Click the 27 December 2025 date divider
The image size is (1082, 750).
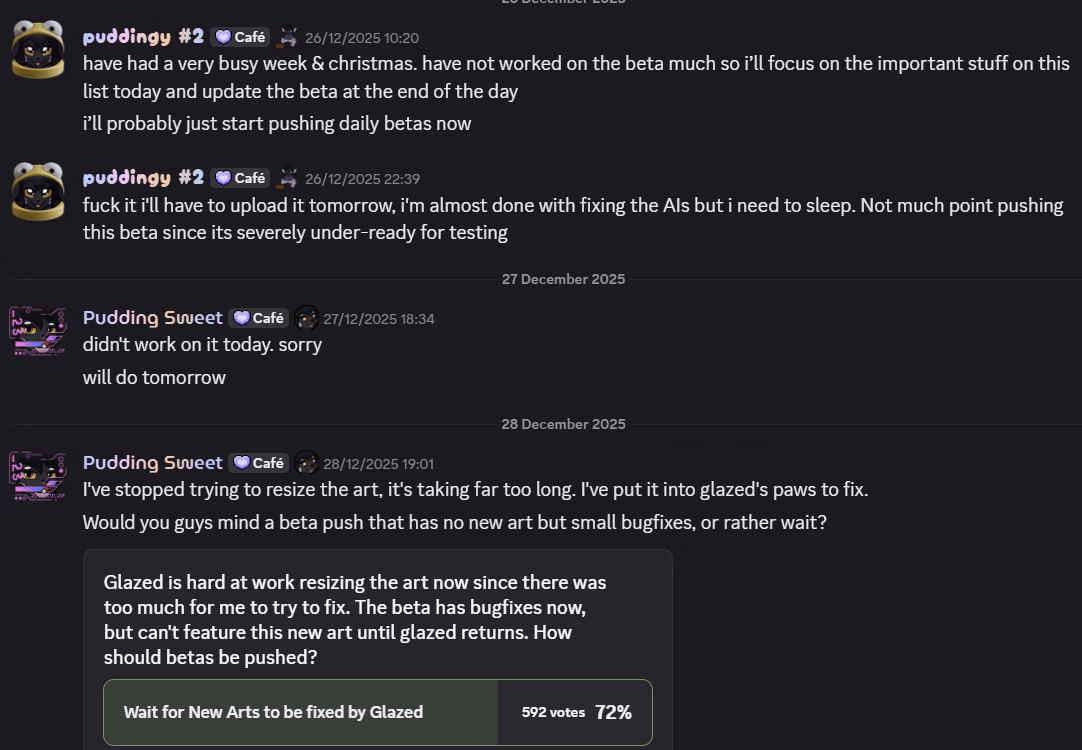click(x=563, y=279)
